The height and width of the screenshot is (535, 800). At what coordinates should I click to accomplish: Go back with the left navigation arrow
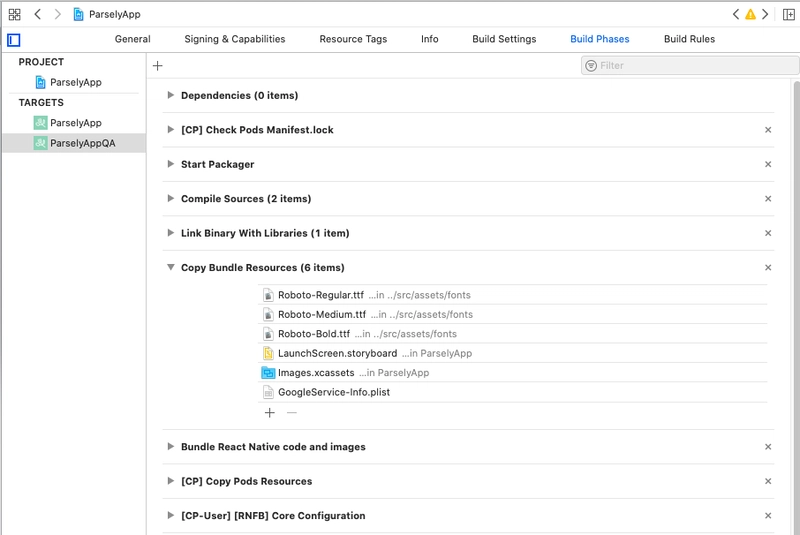[x=38, y=14]
